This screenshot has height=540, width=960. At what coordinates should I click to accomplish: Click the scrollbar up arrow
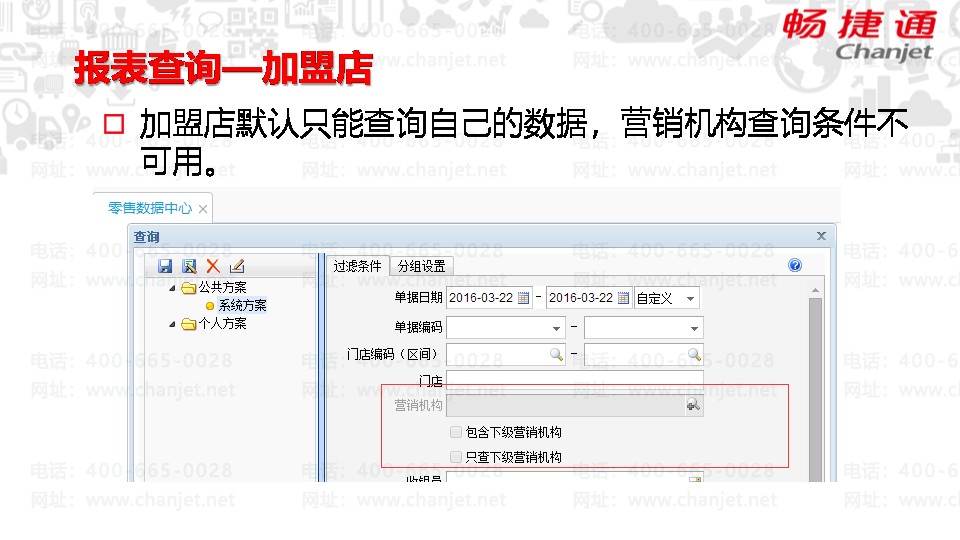[x=815, y=290]
